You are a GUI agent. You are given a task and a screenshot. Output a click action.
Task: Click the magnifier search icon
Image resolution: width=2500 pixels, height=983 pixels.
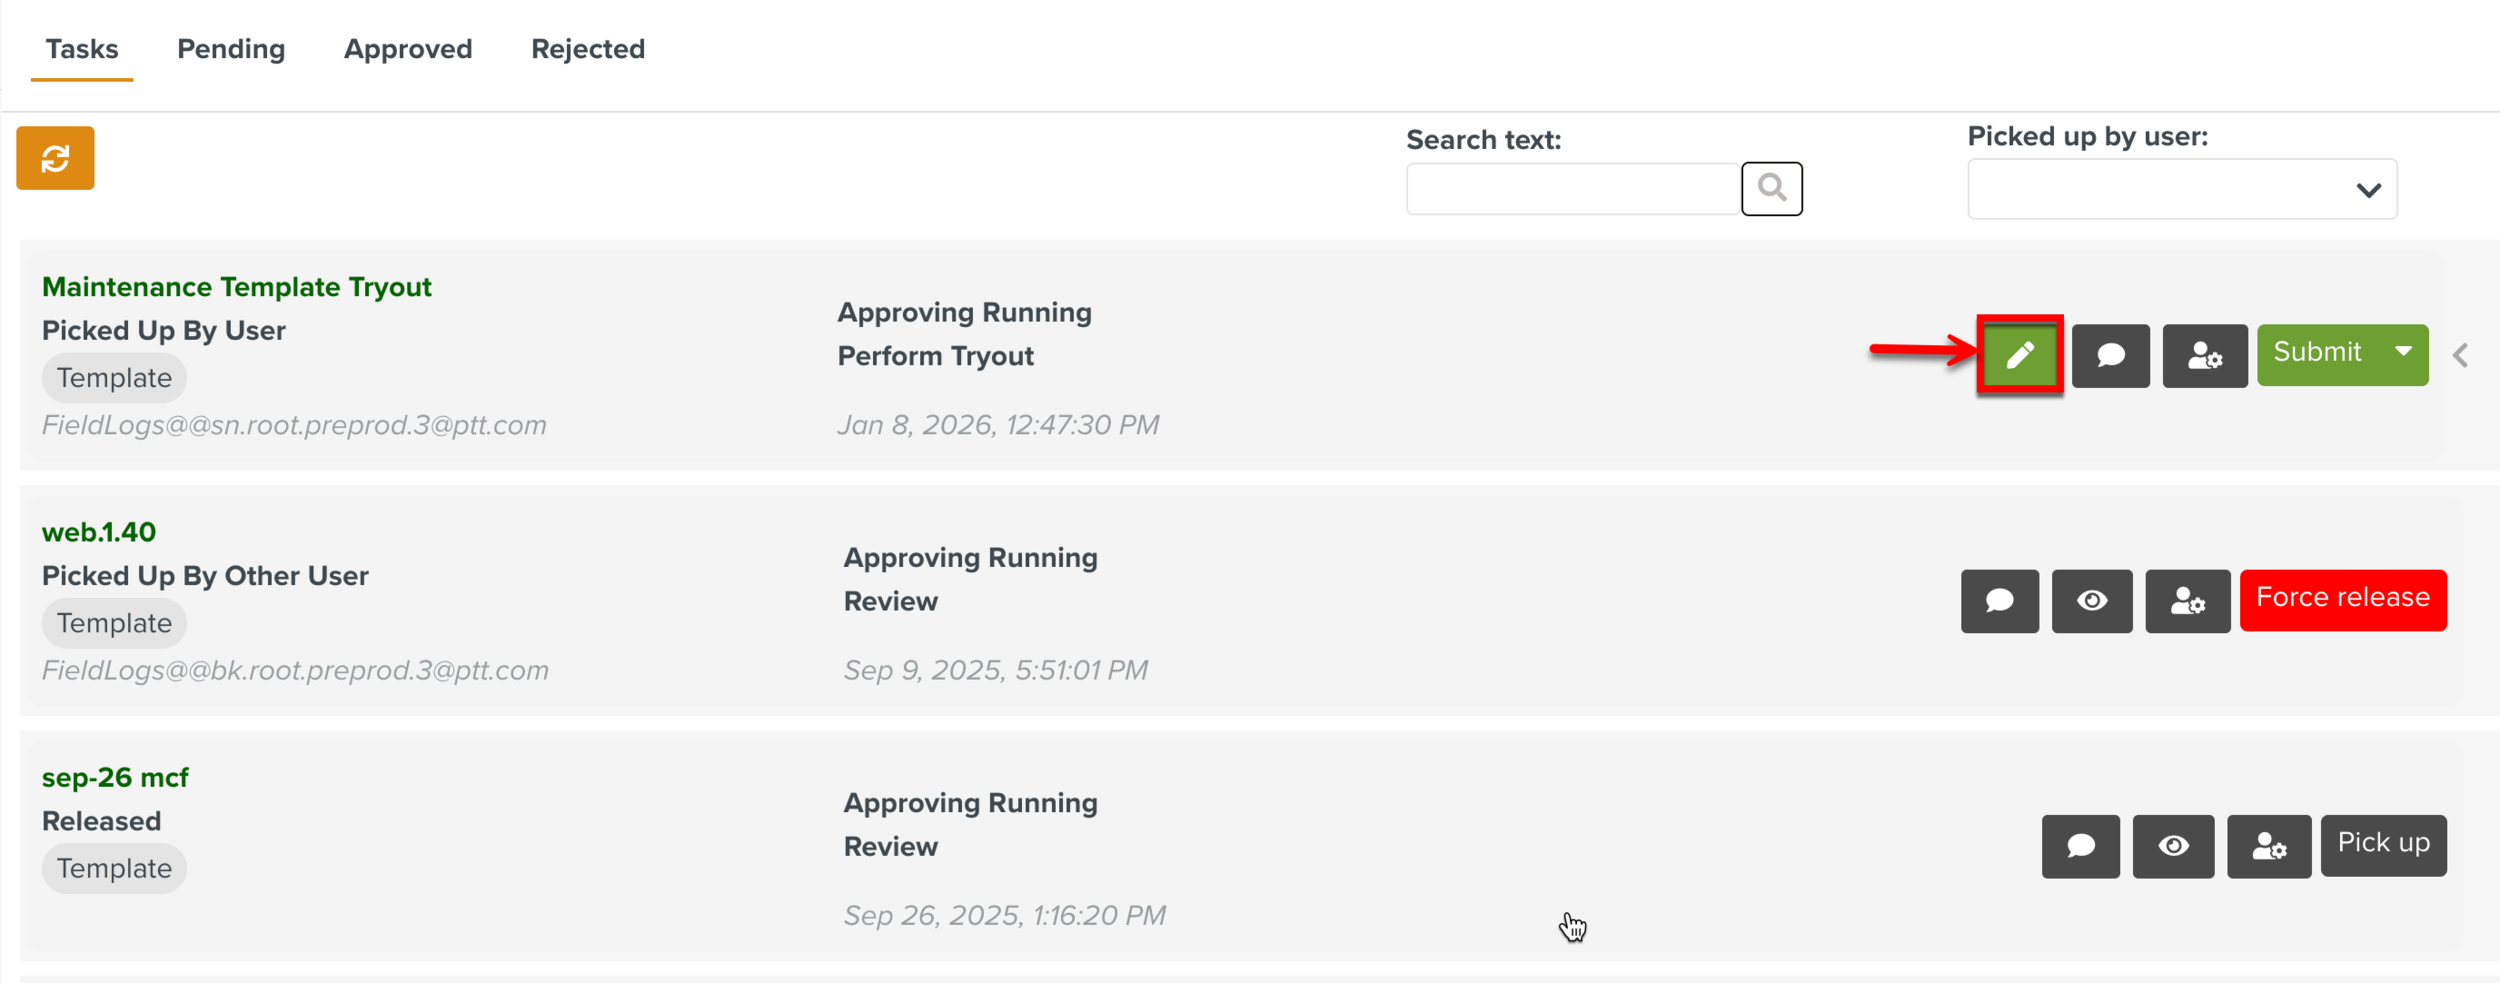click(1771, 188)
